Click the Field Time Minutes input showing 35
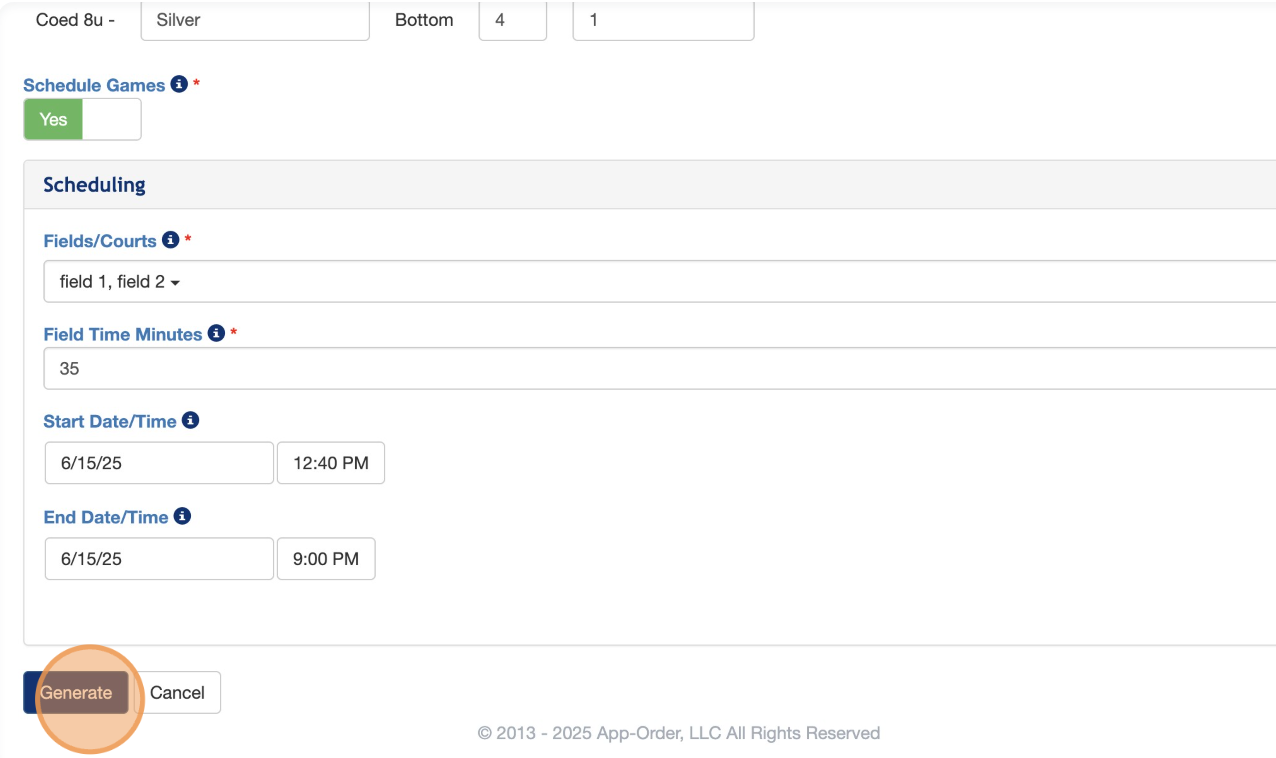The height and width of the screenshot is (758, 1276). point(660,368)
